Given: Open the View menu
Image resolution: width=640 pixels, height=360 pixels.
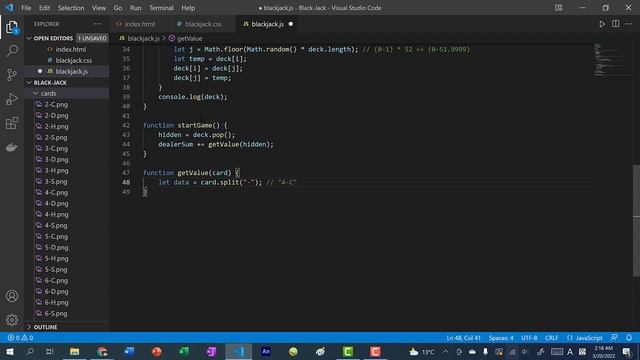Looking at the screenshot, I should 98,8.
